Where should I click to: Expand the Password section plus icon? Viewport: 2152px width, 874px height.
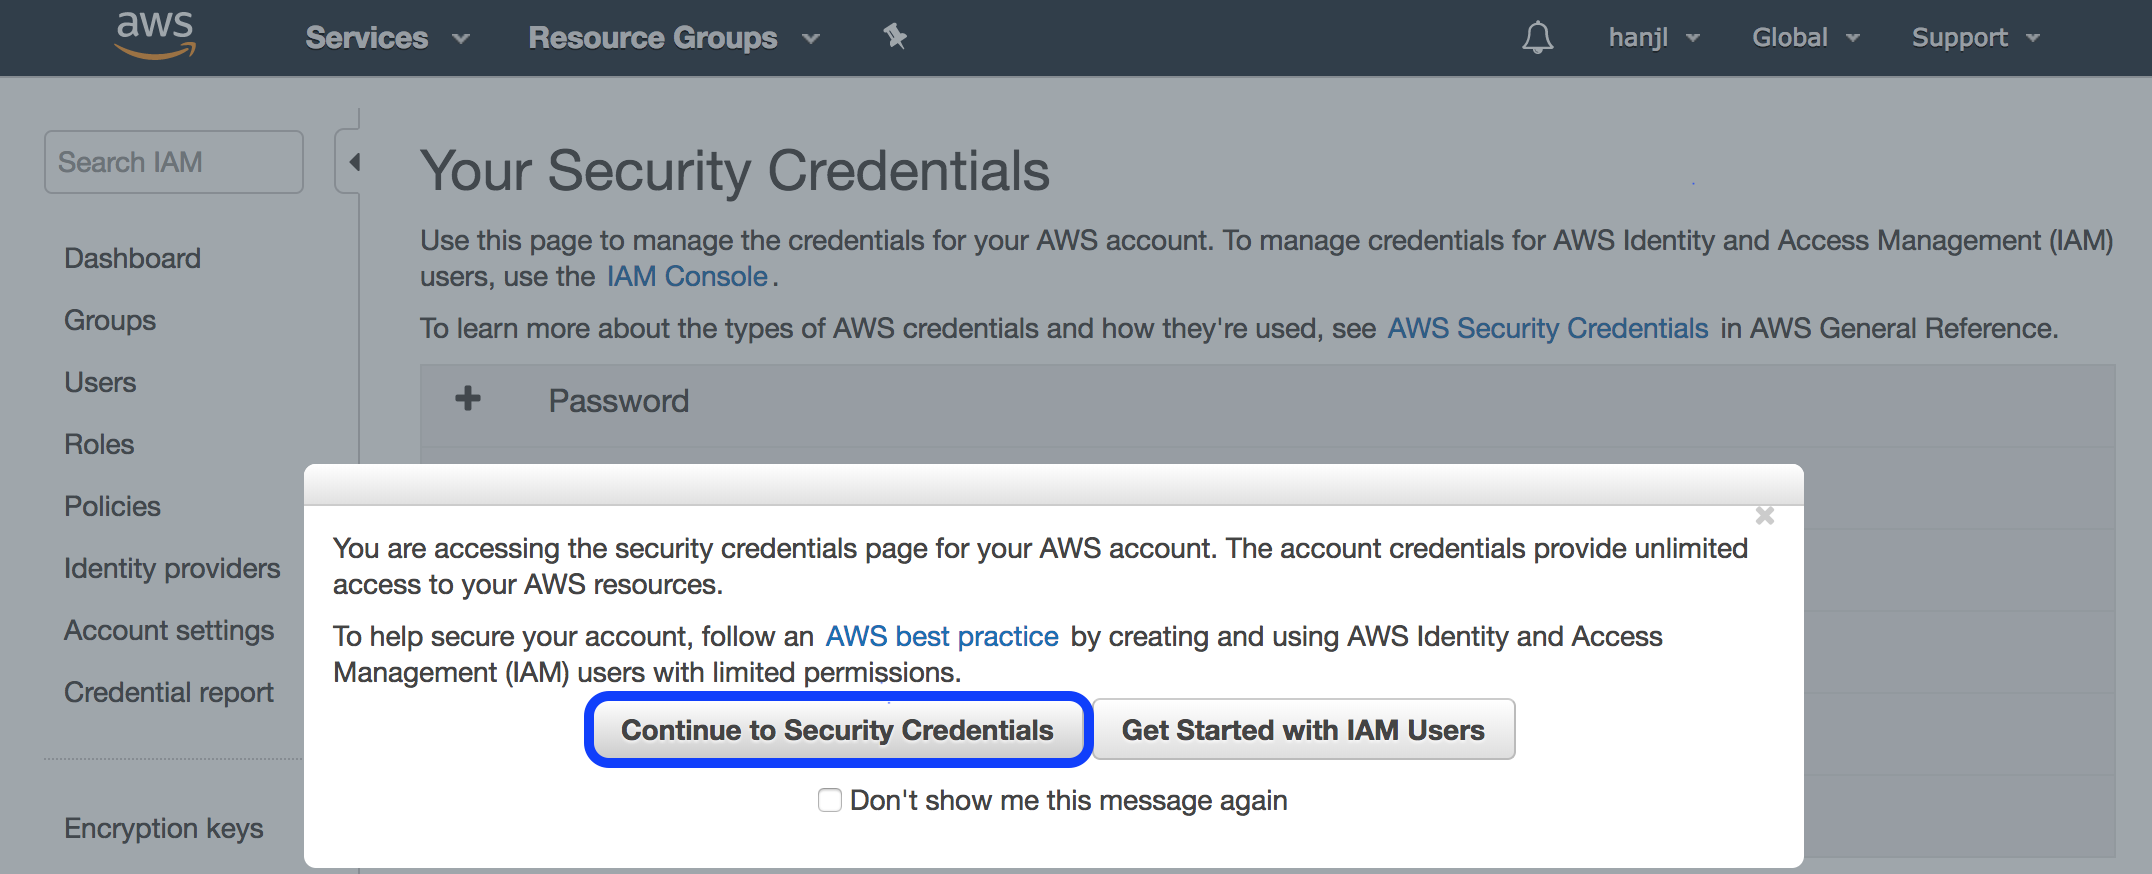(x=467, y=400)
